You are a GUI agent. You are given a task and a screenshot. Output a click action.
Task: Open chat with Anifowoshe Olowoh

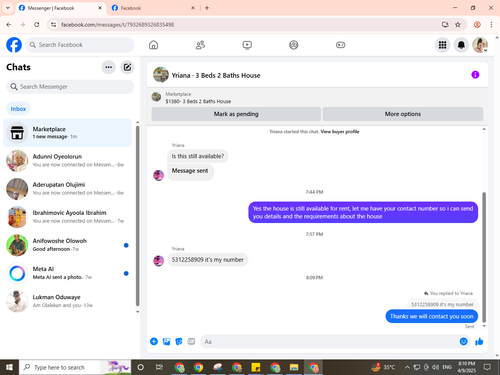tap(67, 245)
